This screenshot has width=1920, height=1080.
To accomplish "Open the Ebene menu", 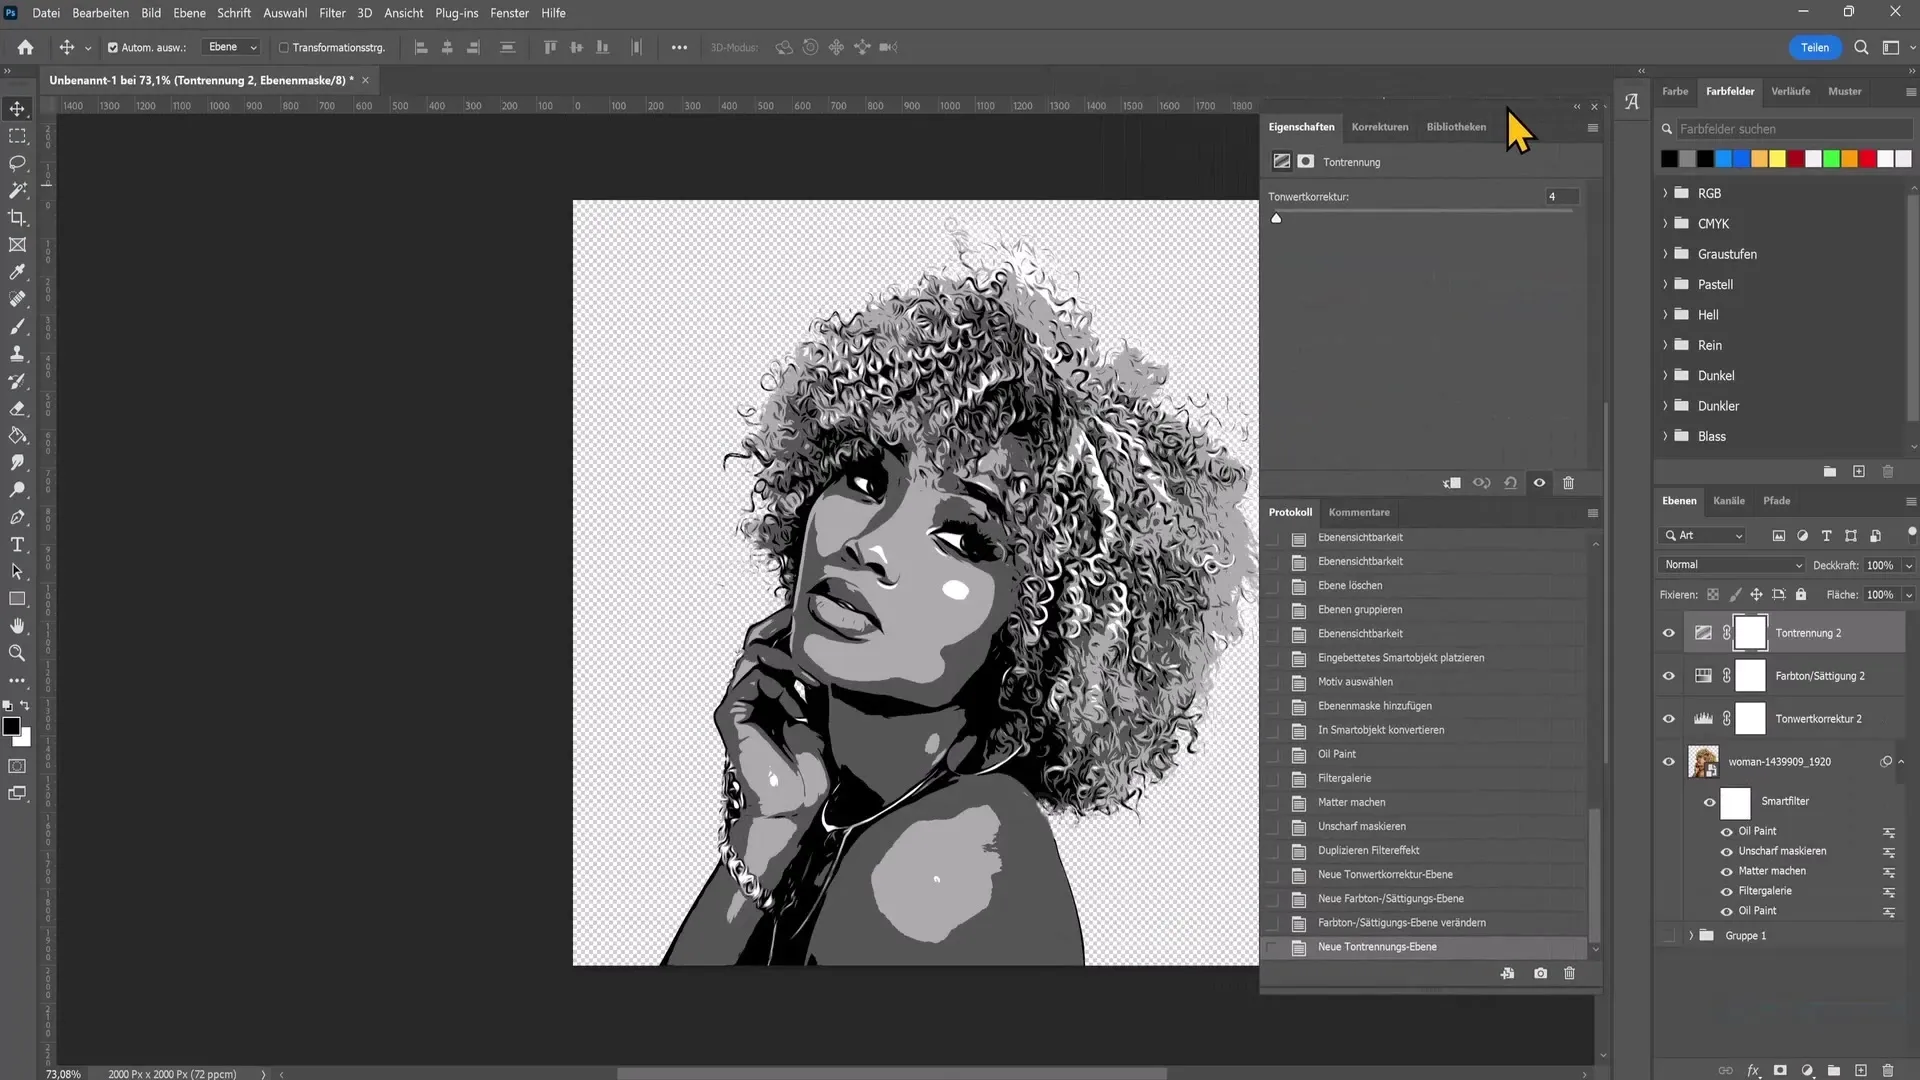I will (x=189, y=12).
